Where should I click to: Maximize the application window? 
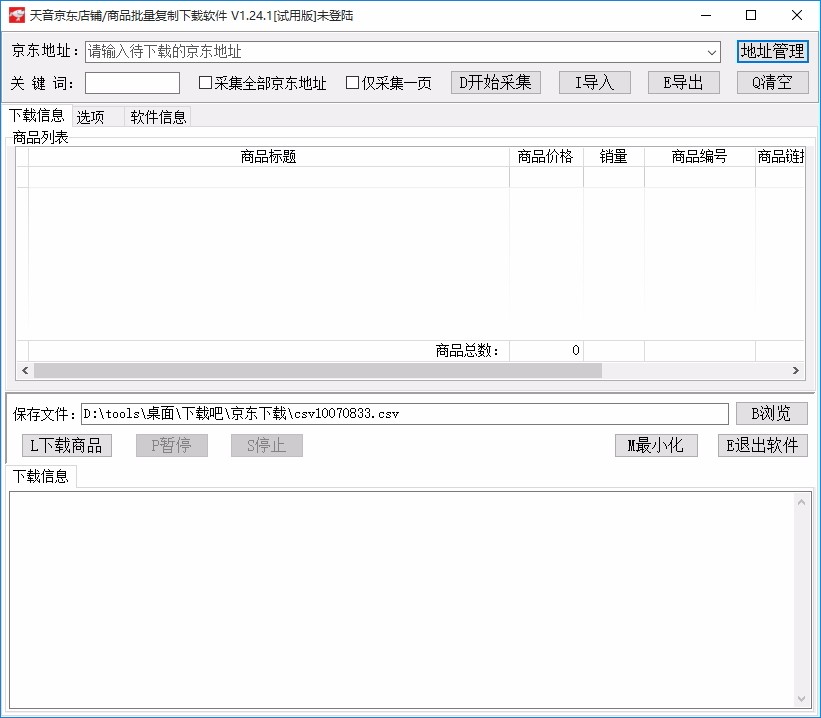click(751, 15)
